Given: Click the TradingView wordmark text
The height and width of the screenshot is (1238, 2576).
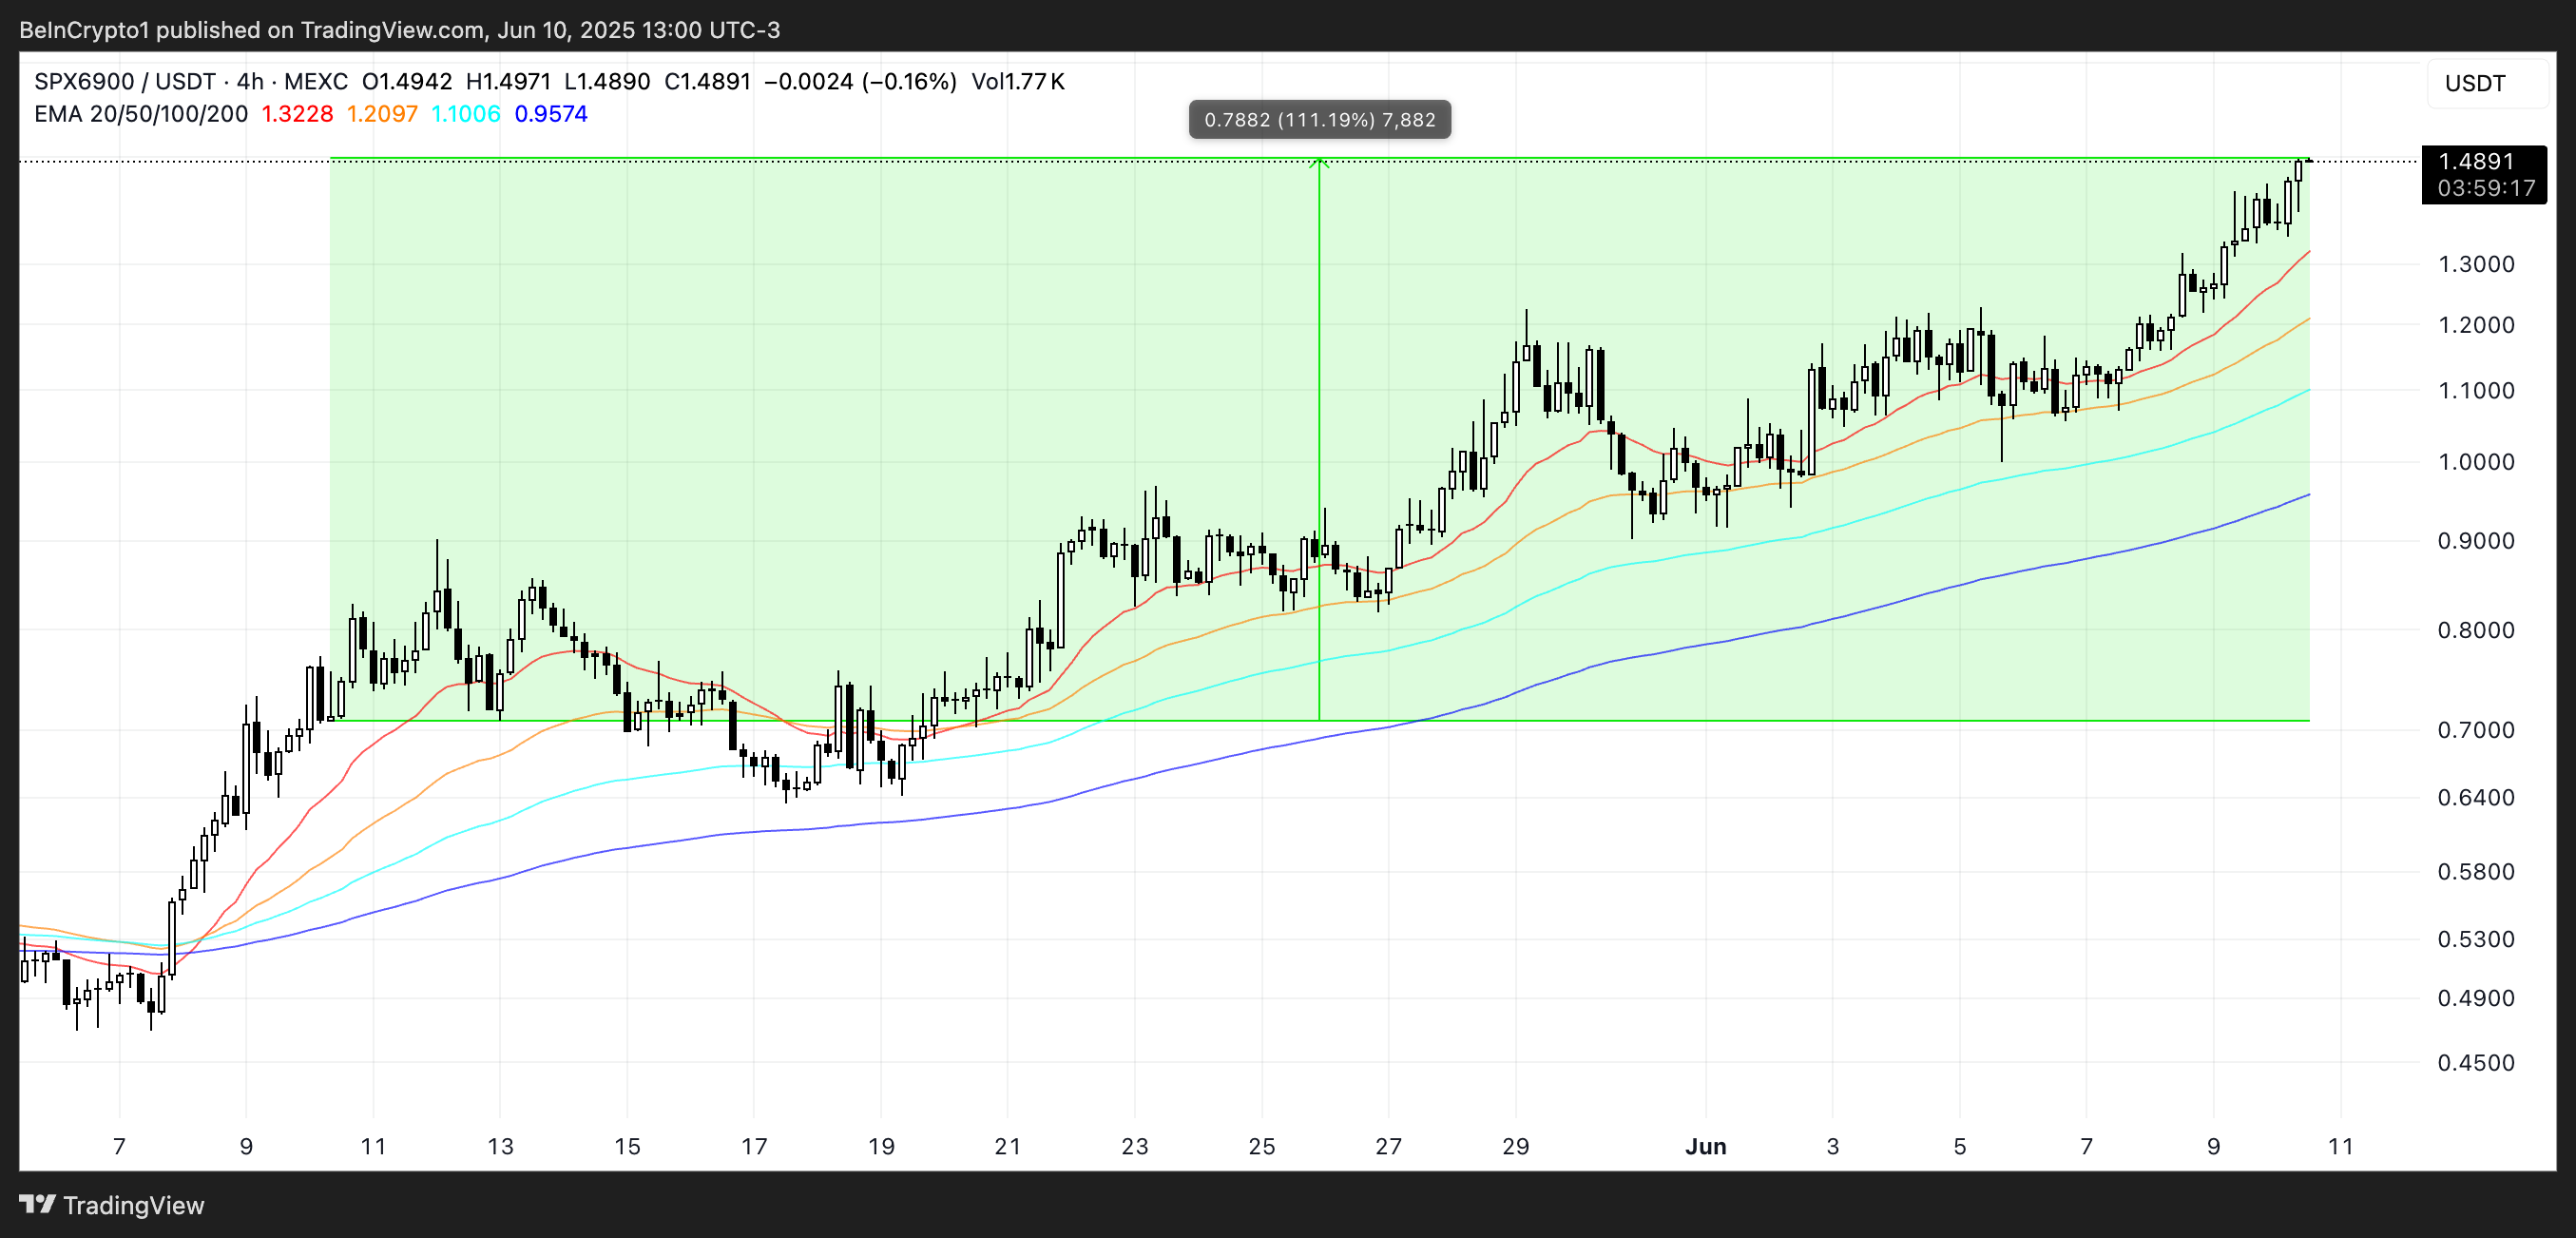Looking at the screenshot, I should click(x=133, y=1205).
